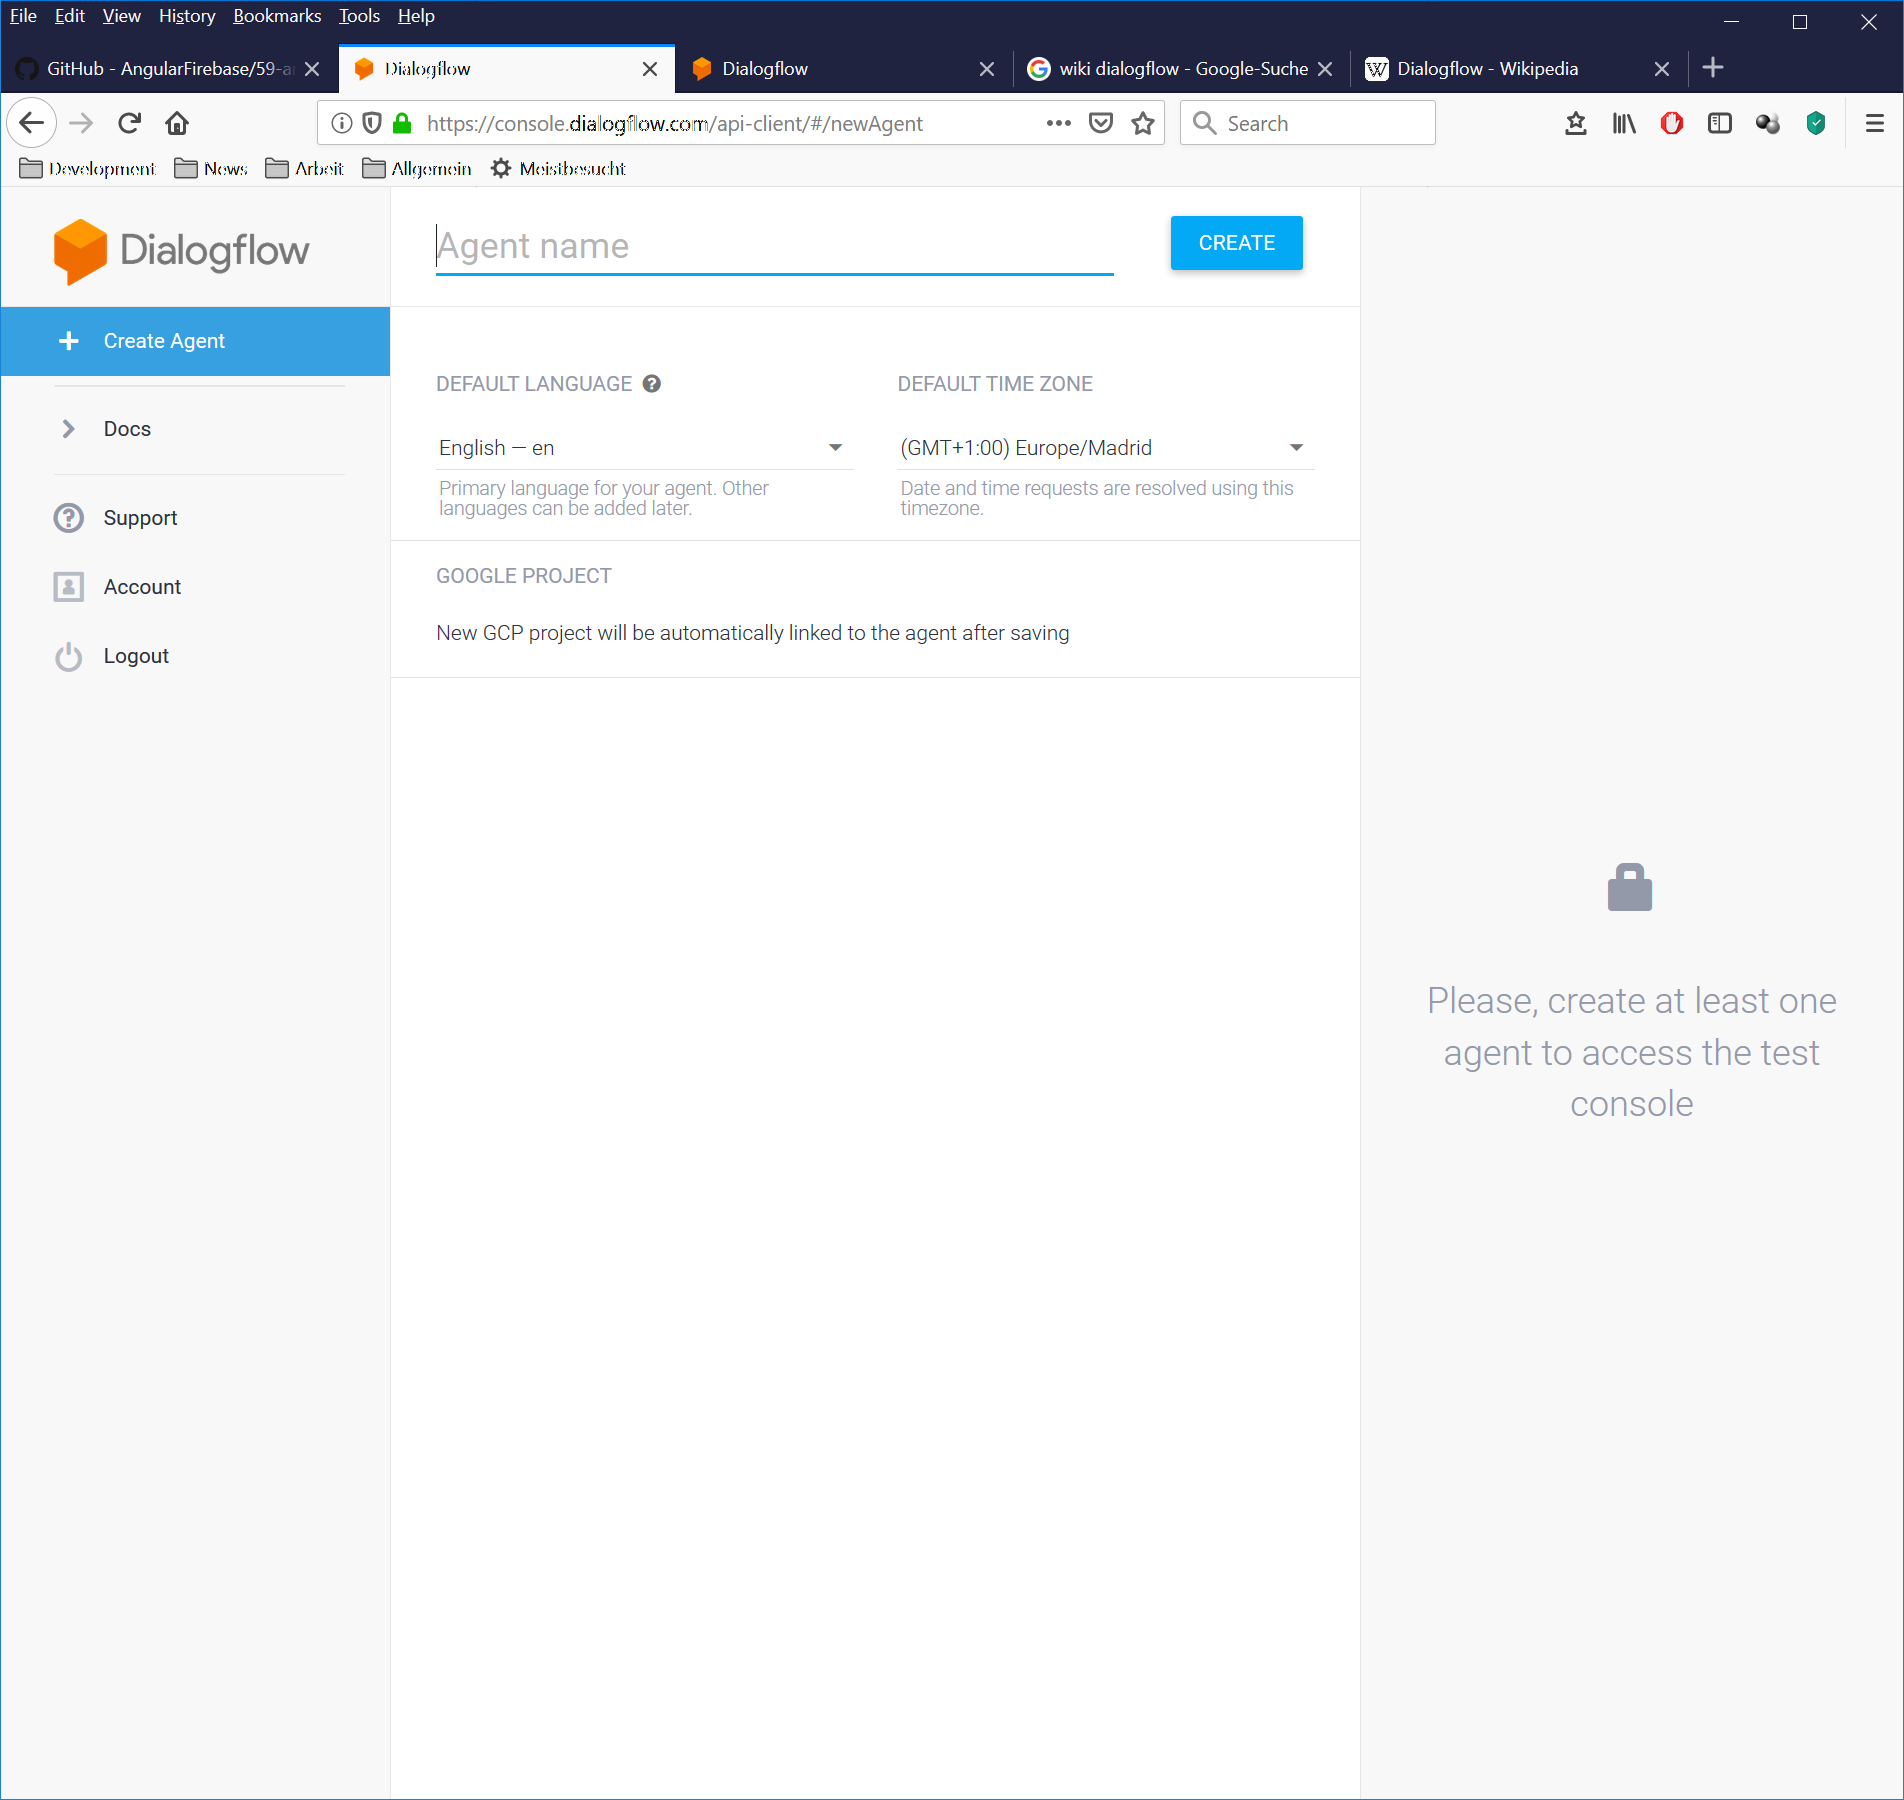
Task: Click the extension icon left of green shield
Action: (1768, 123)
